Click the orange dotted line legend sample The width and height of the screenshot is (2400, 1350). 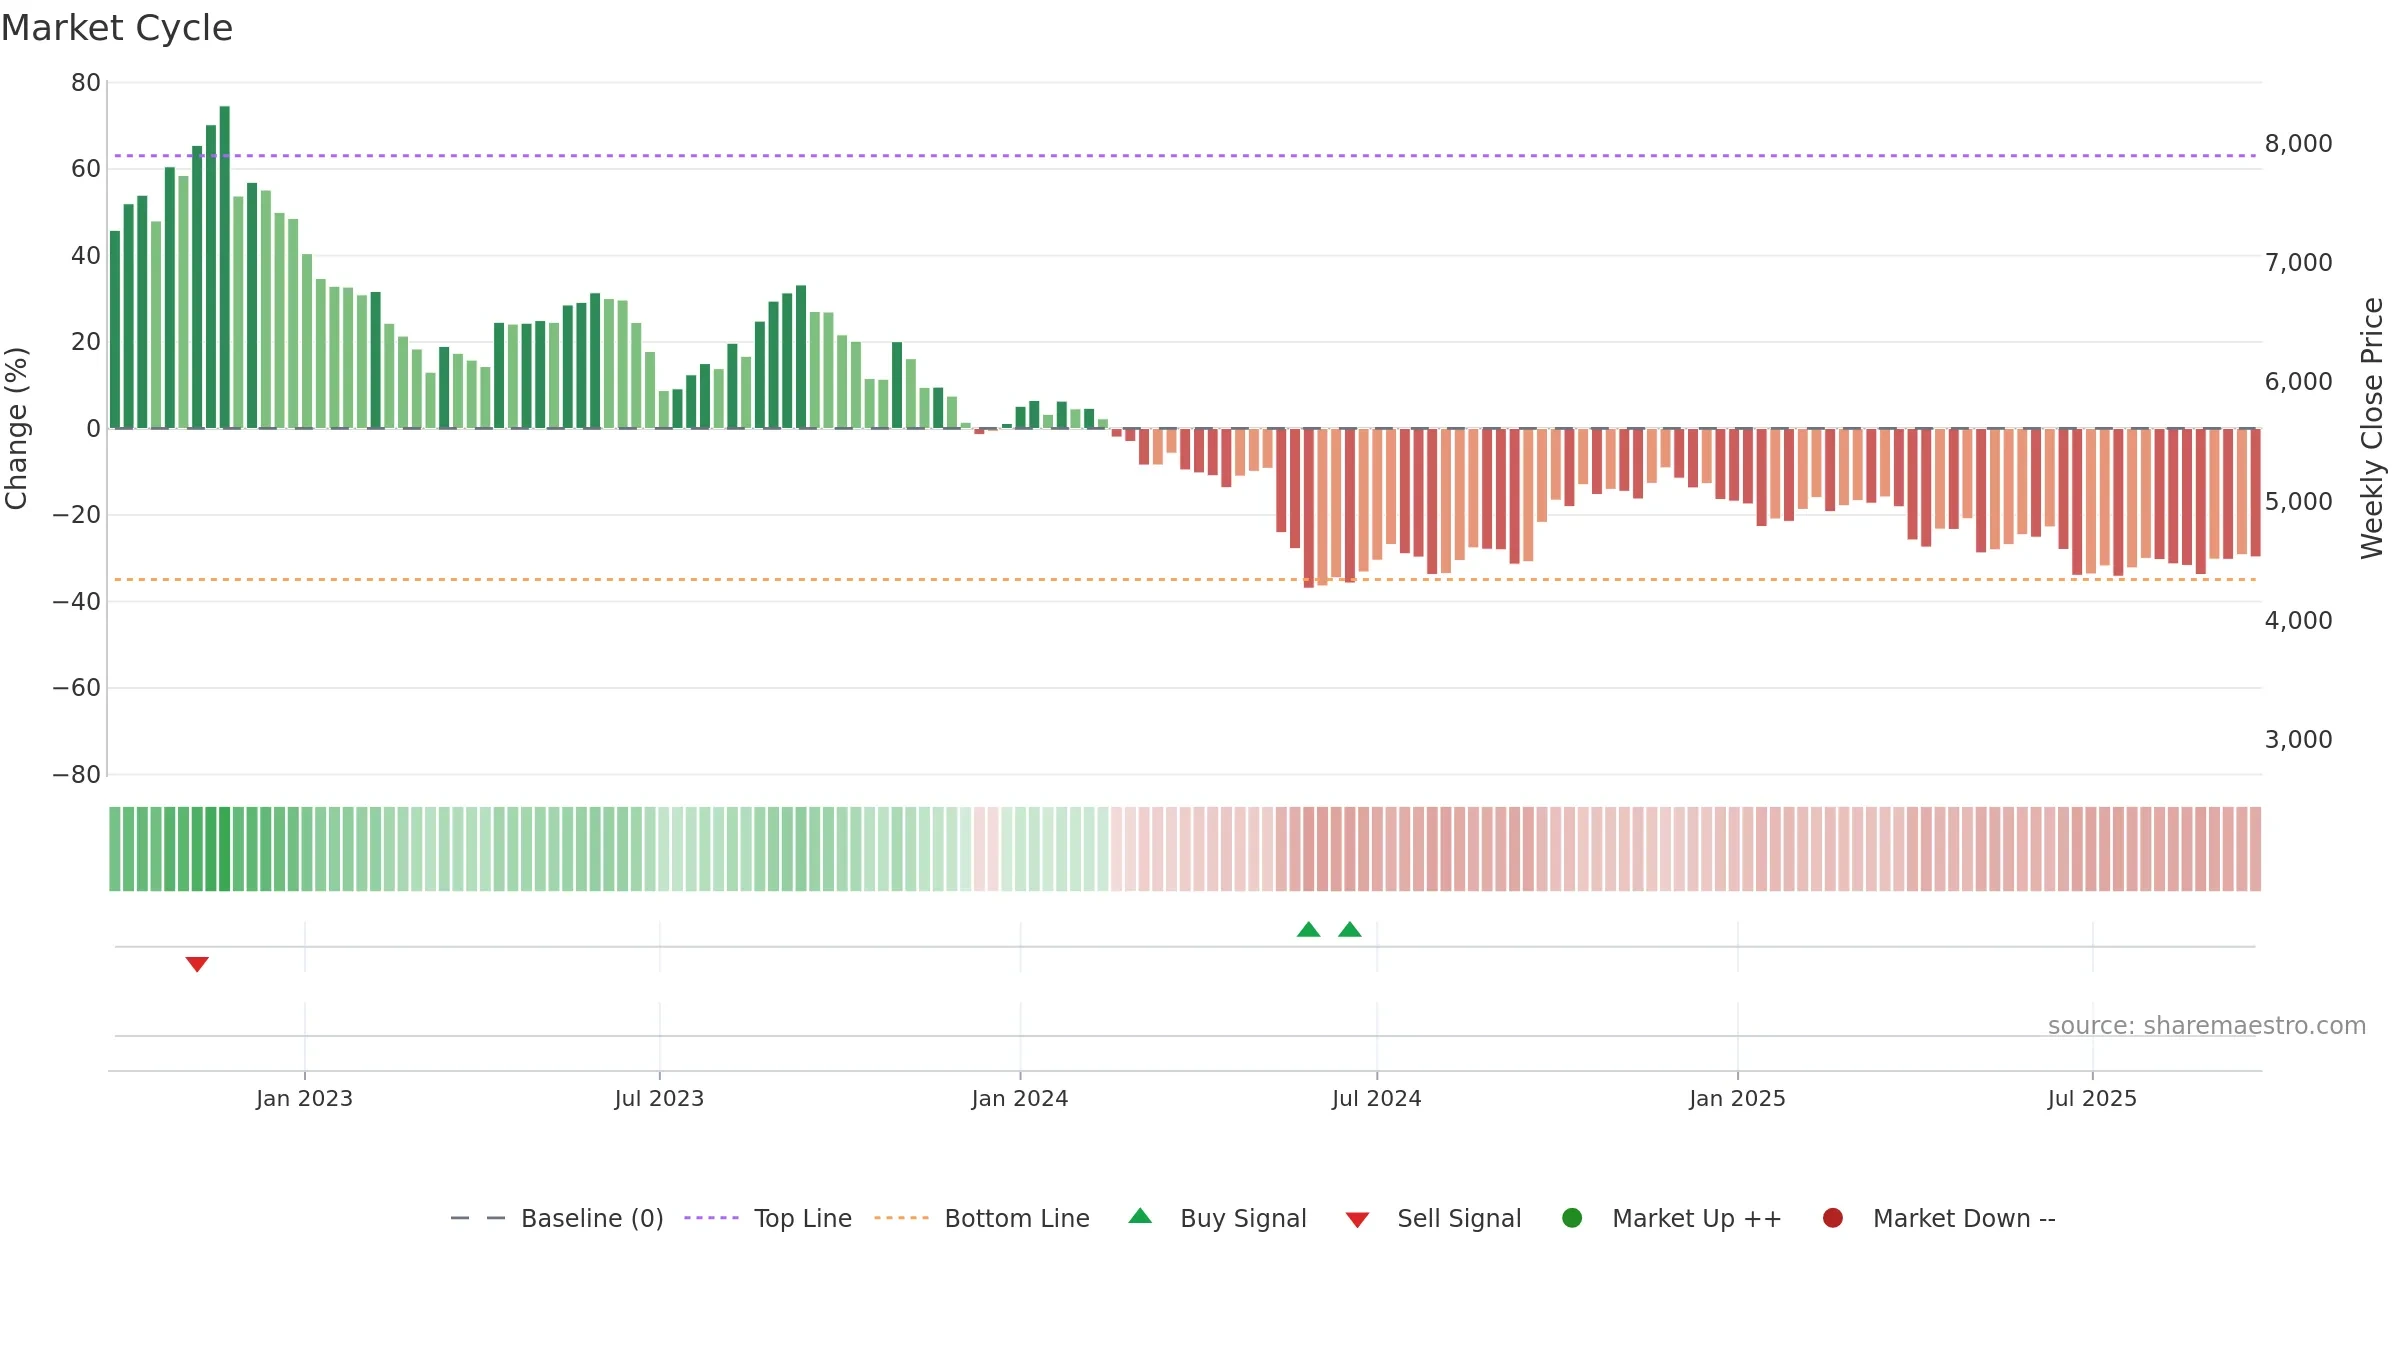click(901, 1218)
